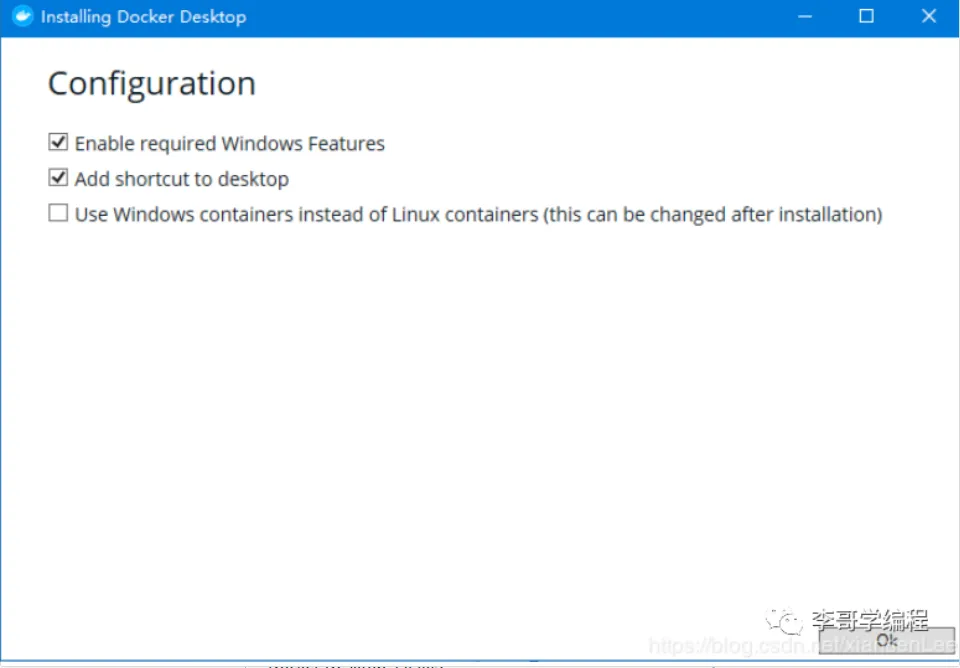Close the Docker Desktop installer
This screenshot has height=668, width=960.
[x=929, y=17]
